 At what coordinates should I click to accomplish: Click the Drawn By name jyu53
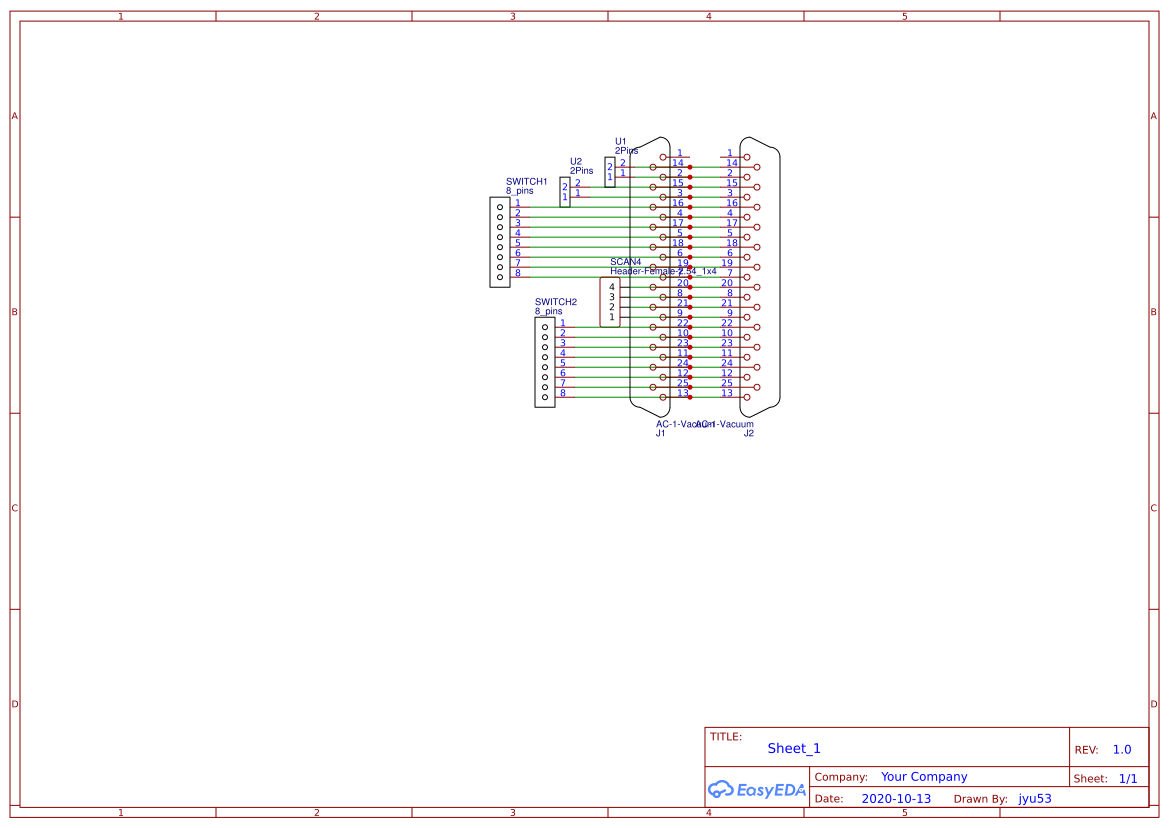pos(1034,798)
